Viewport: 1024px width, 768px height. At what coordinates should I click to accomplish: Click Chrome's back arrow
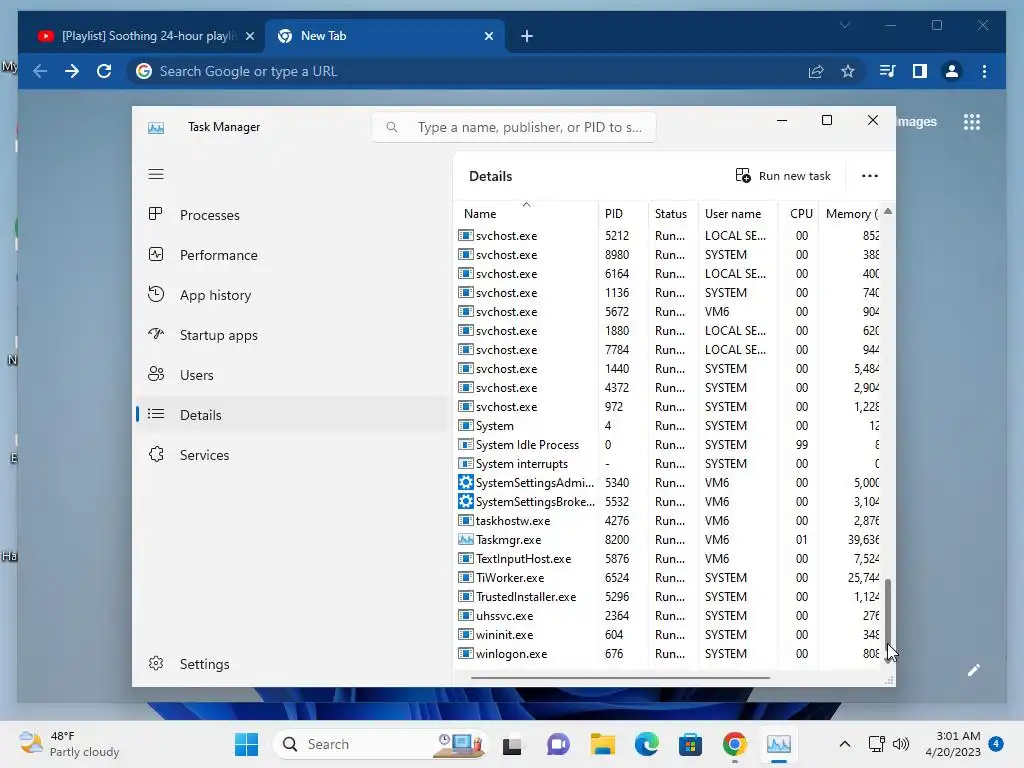(x=40, y=71)
